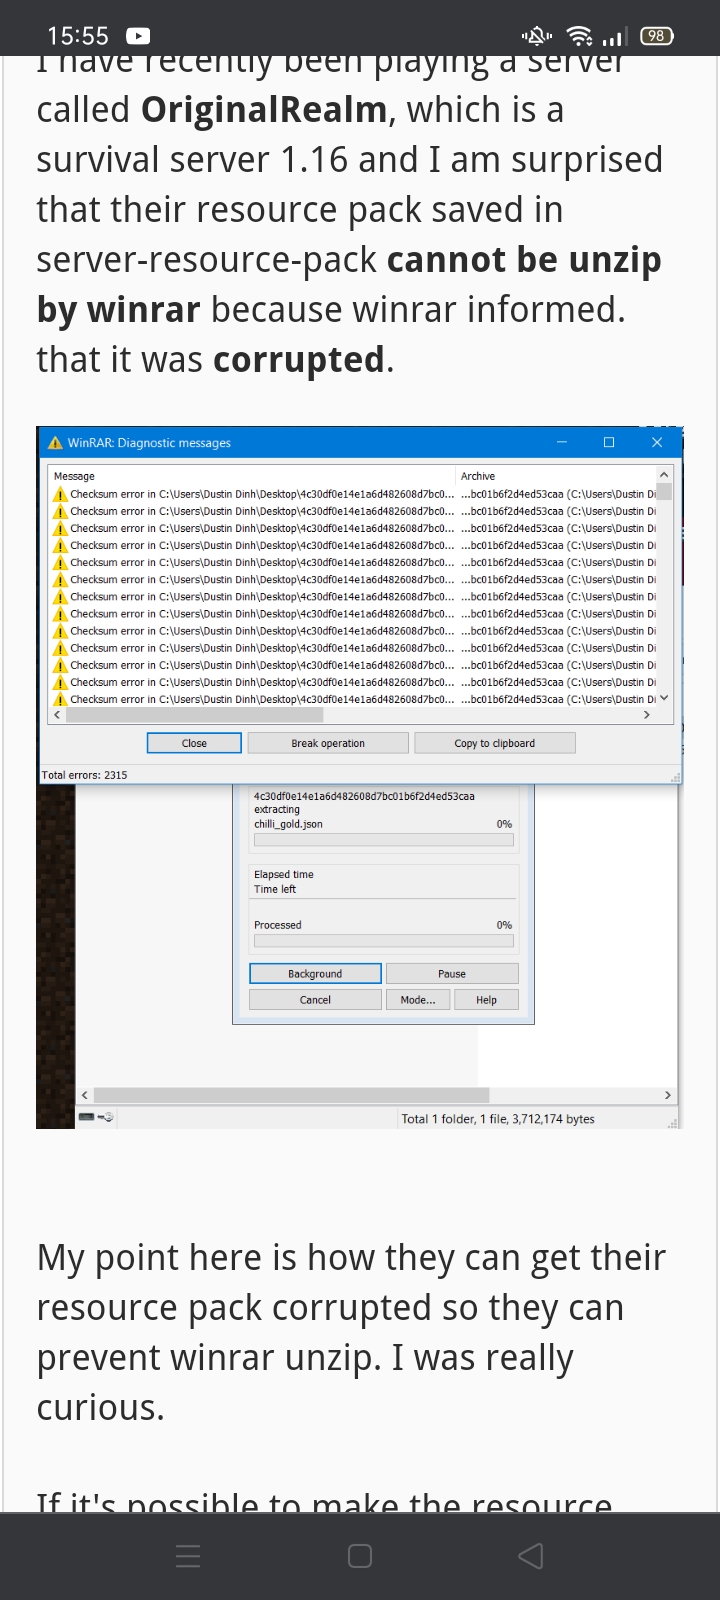720x1600 pixels.
Task: Tap the muted bell status icon
Action: pos(537,36)
